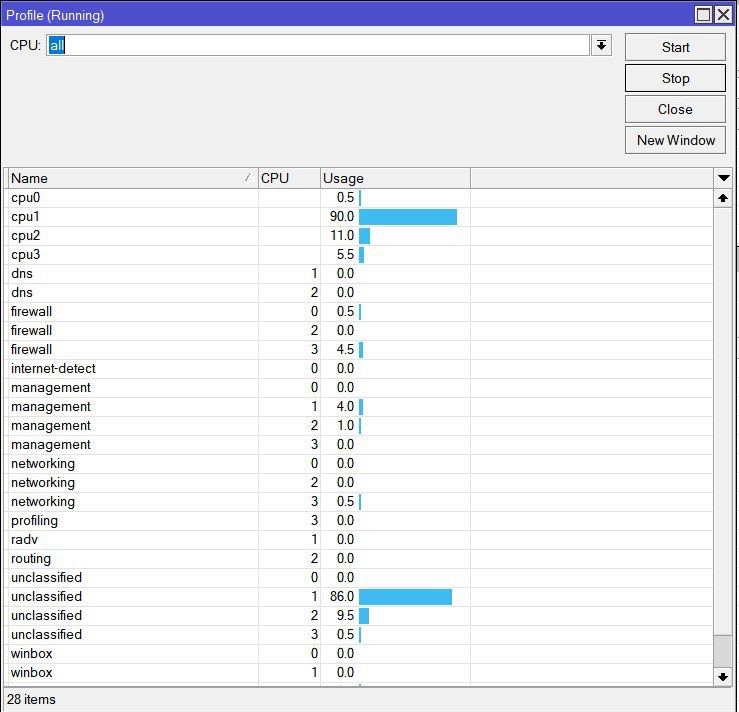This screenshot has height=712, width=739.
Task: Select the unclassified row on CPU 0
Action: 361,578
